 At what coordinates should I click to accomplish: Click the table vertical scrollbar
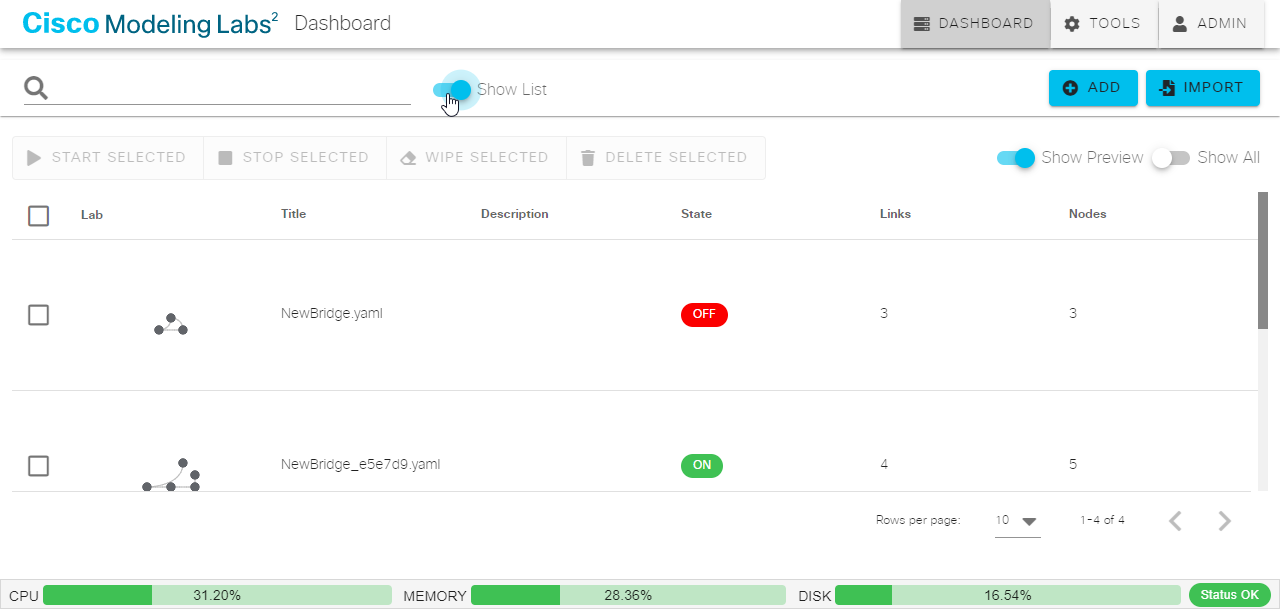1263,260
